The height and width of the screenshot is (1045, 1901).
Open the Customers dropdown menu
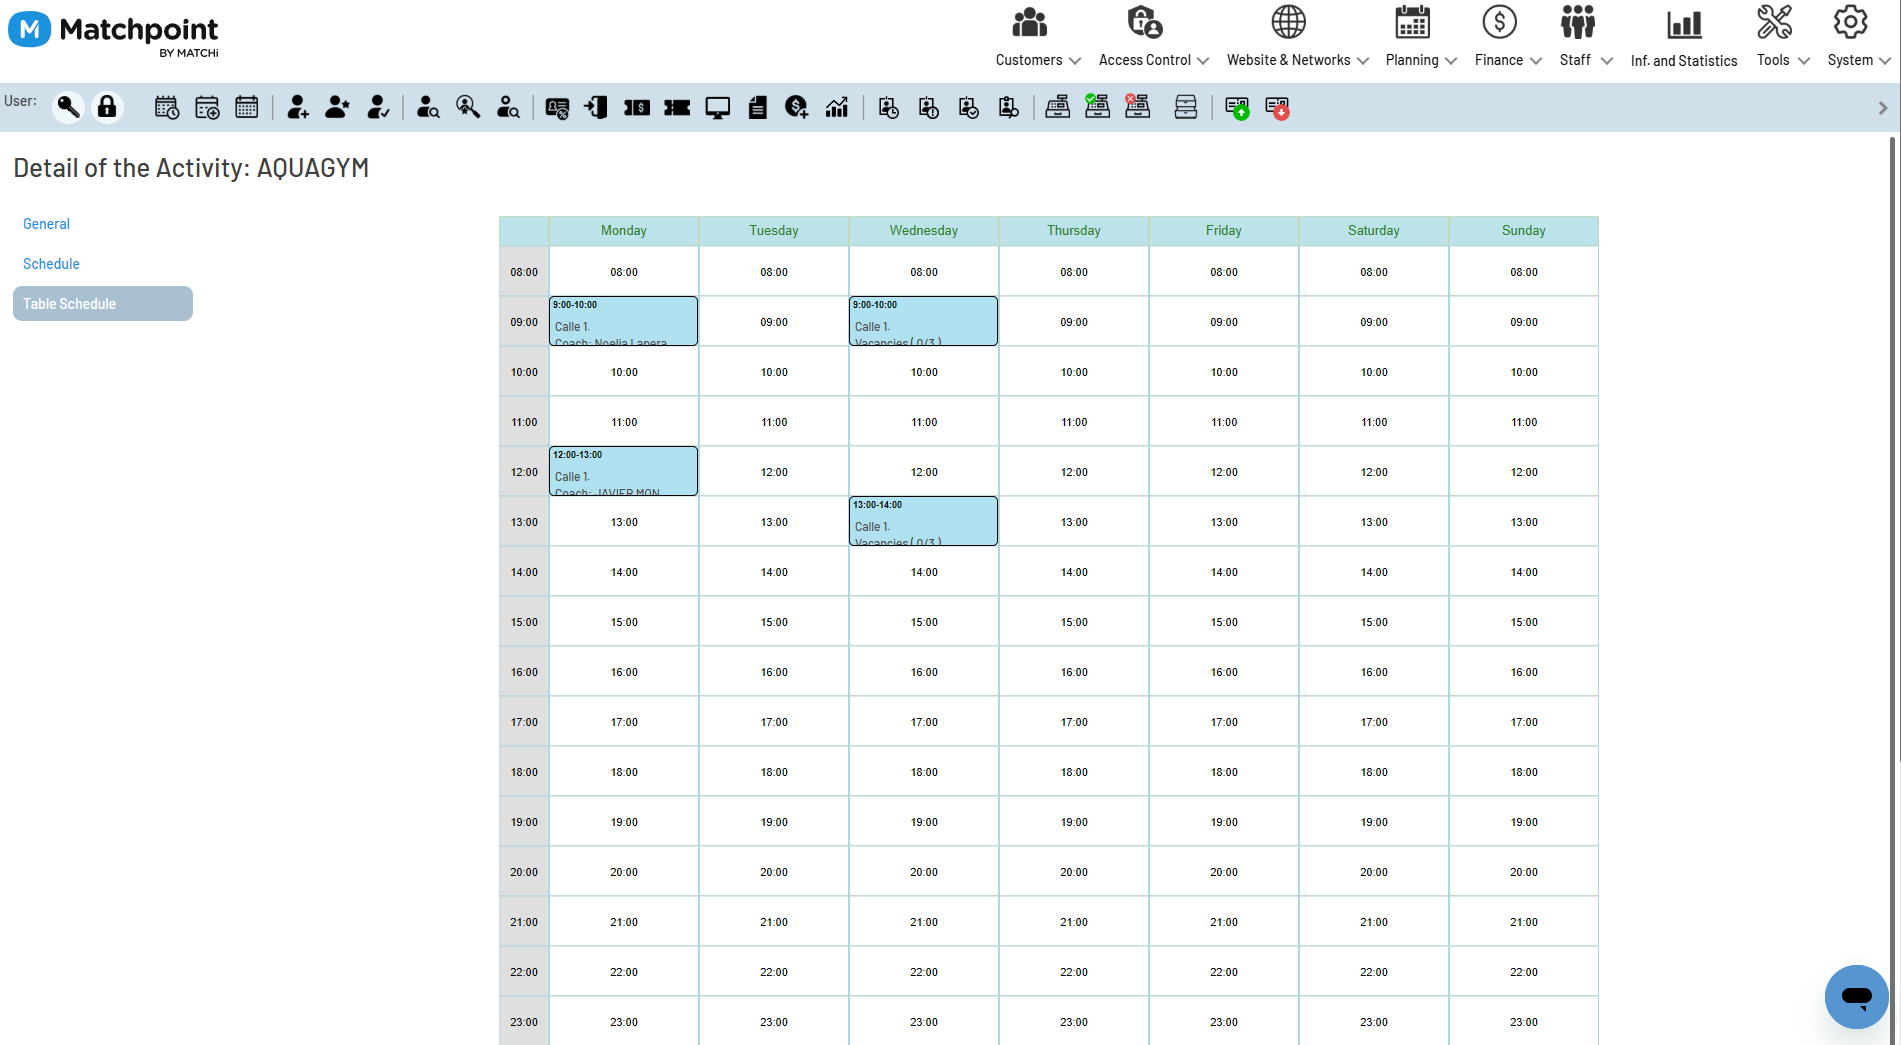[1038, 38]
